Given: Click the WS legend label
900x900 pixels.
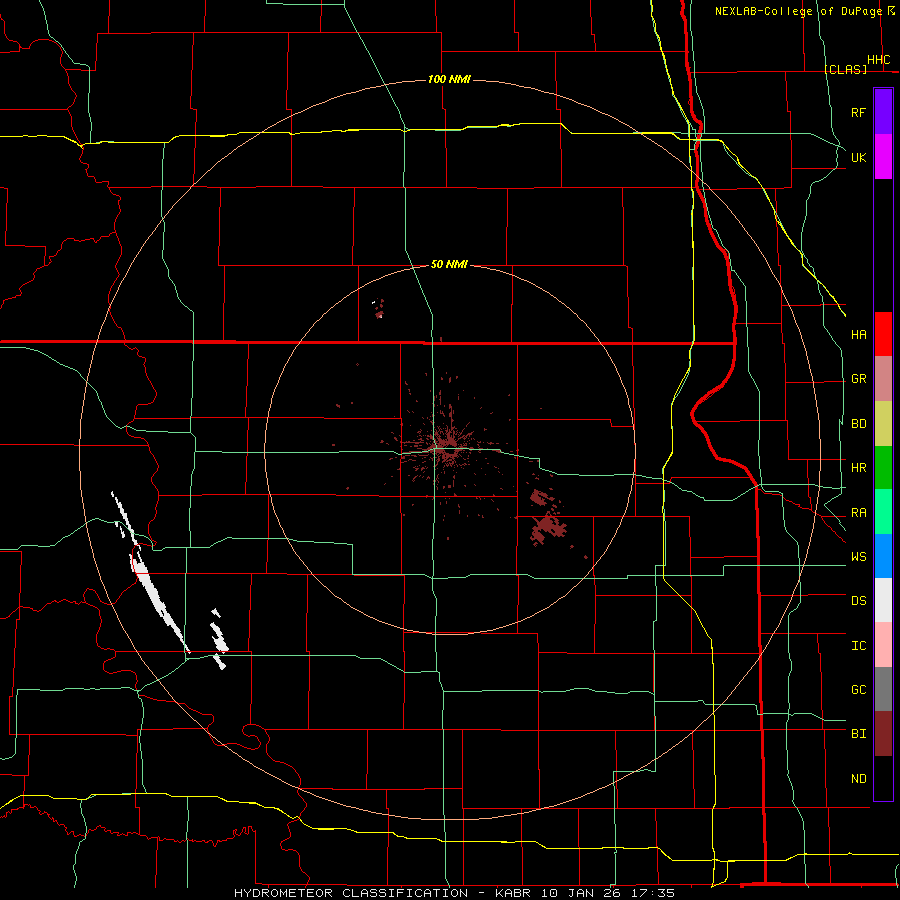Looking at the screenshot, I should point(858,556).
